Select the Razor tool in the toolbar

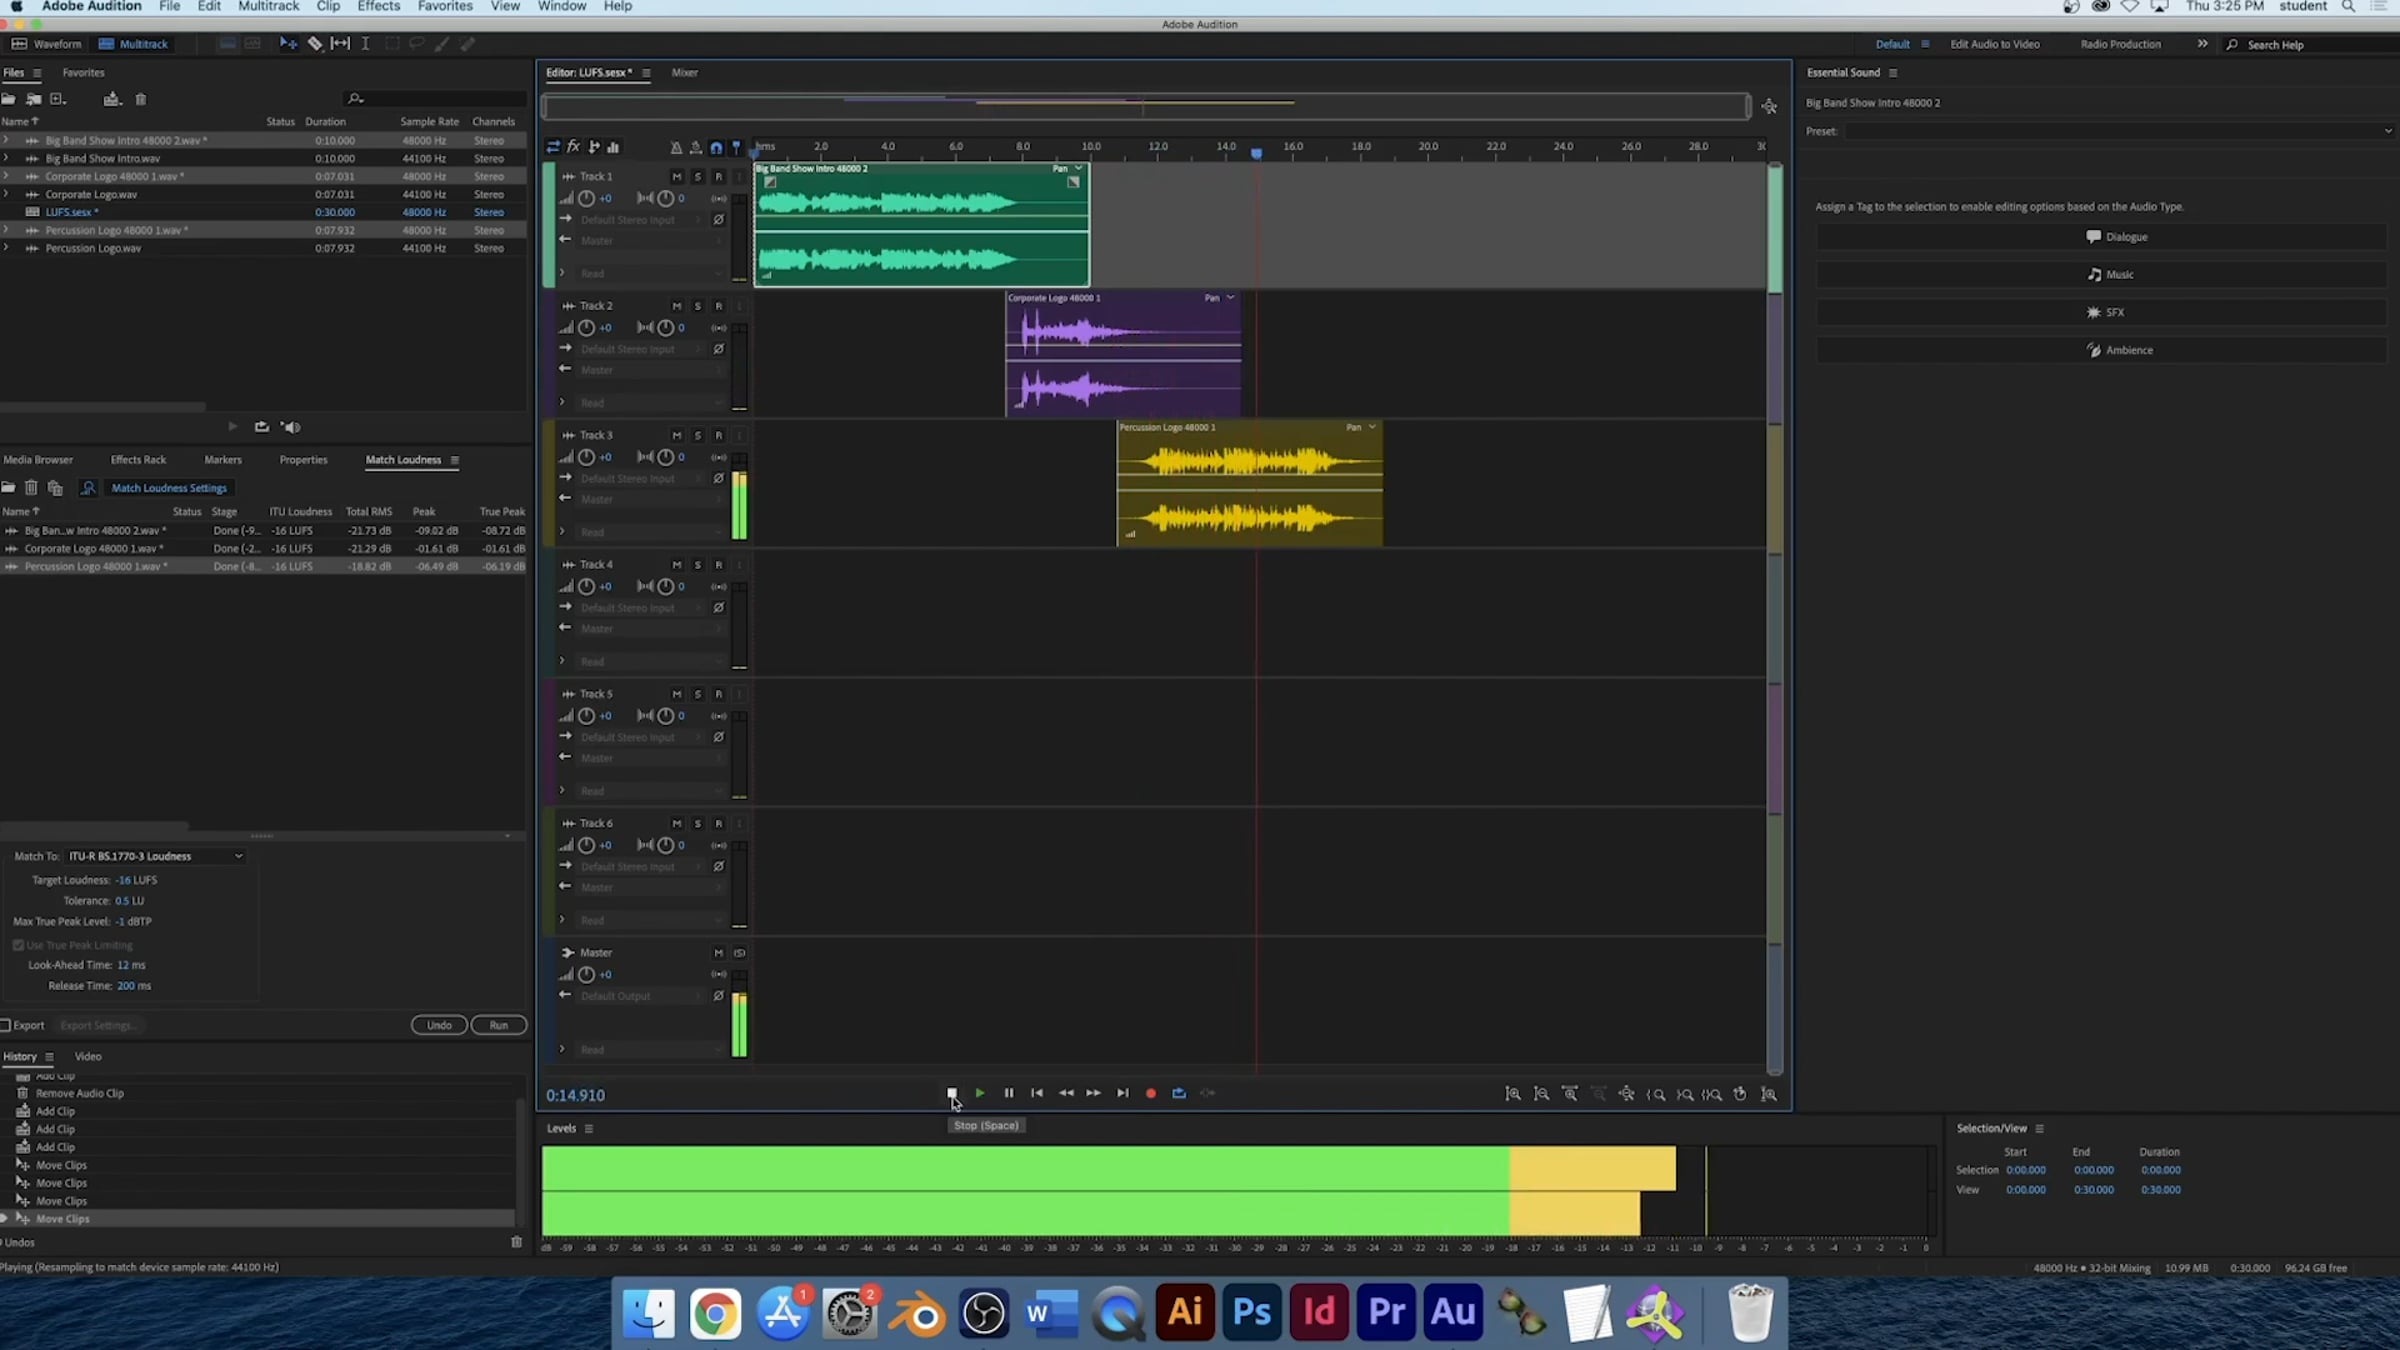[315, 44]
